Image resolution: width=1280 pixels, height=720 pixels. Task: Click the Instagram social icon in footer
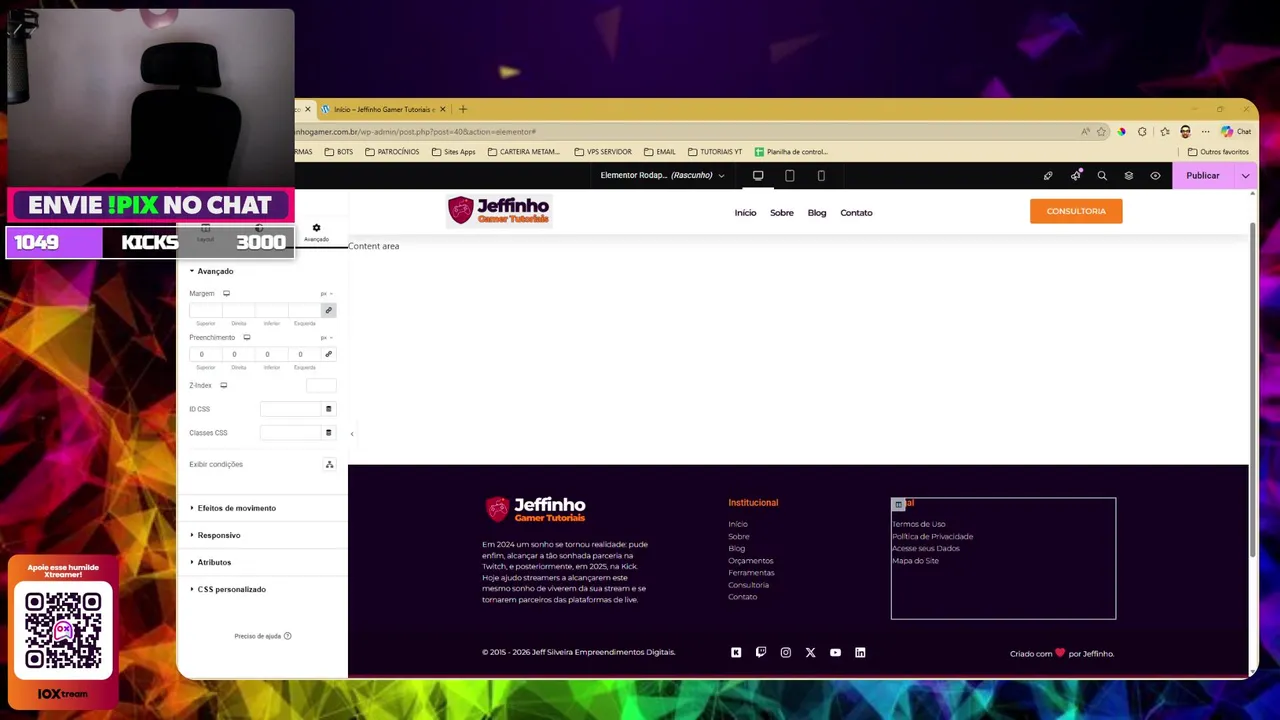pos(786,653)
